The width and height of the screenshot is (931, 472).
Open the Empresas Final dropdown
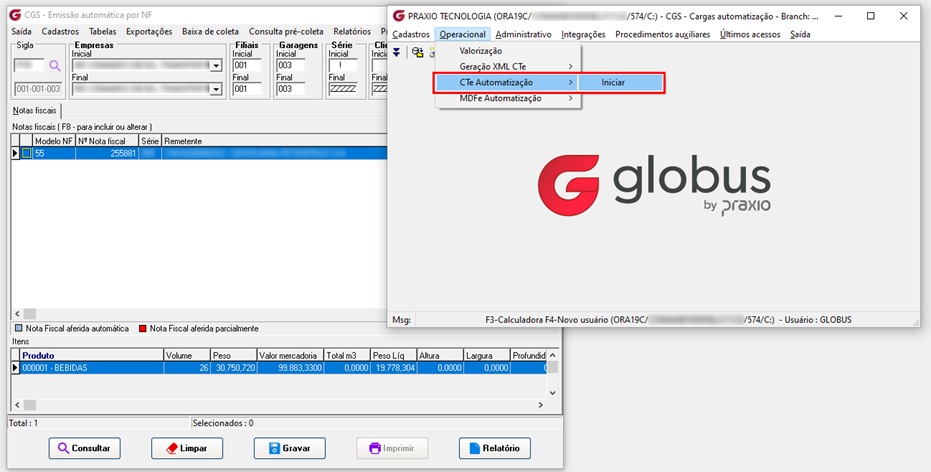pyautogui.click(x=216, y=90)
